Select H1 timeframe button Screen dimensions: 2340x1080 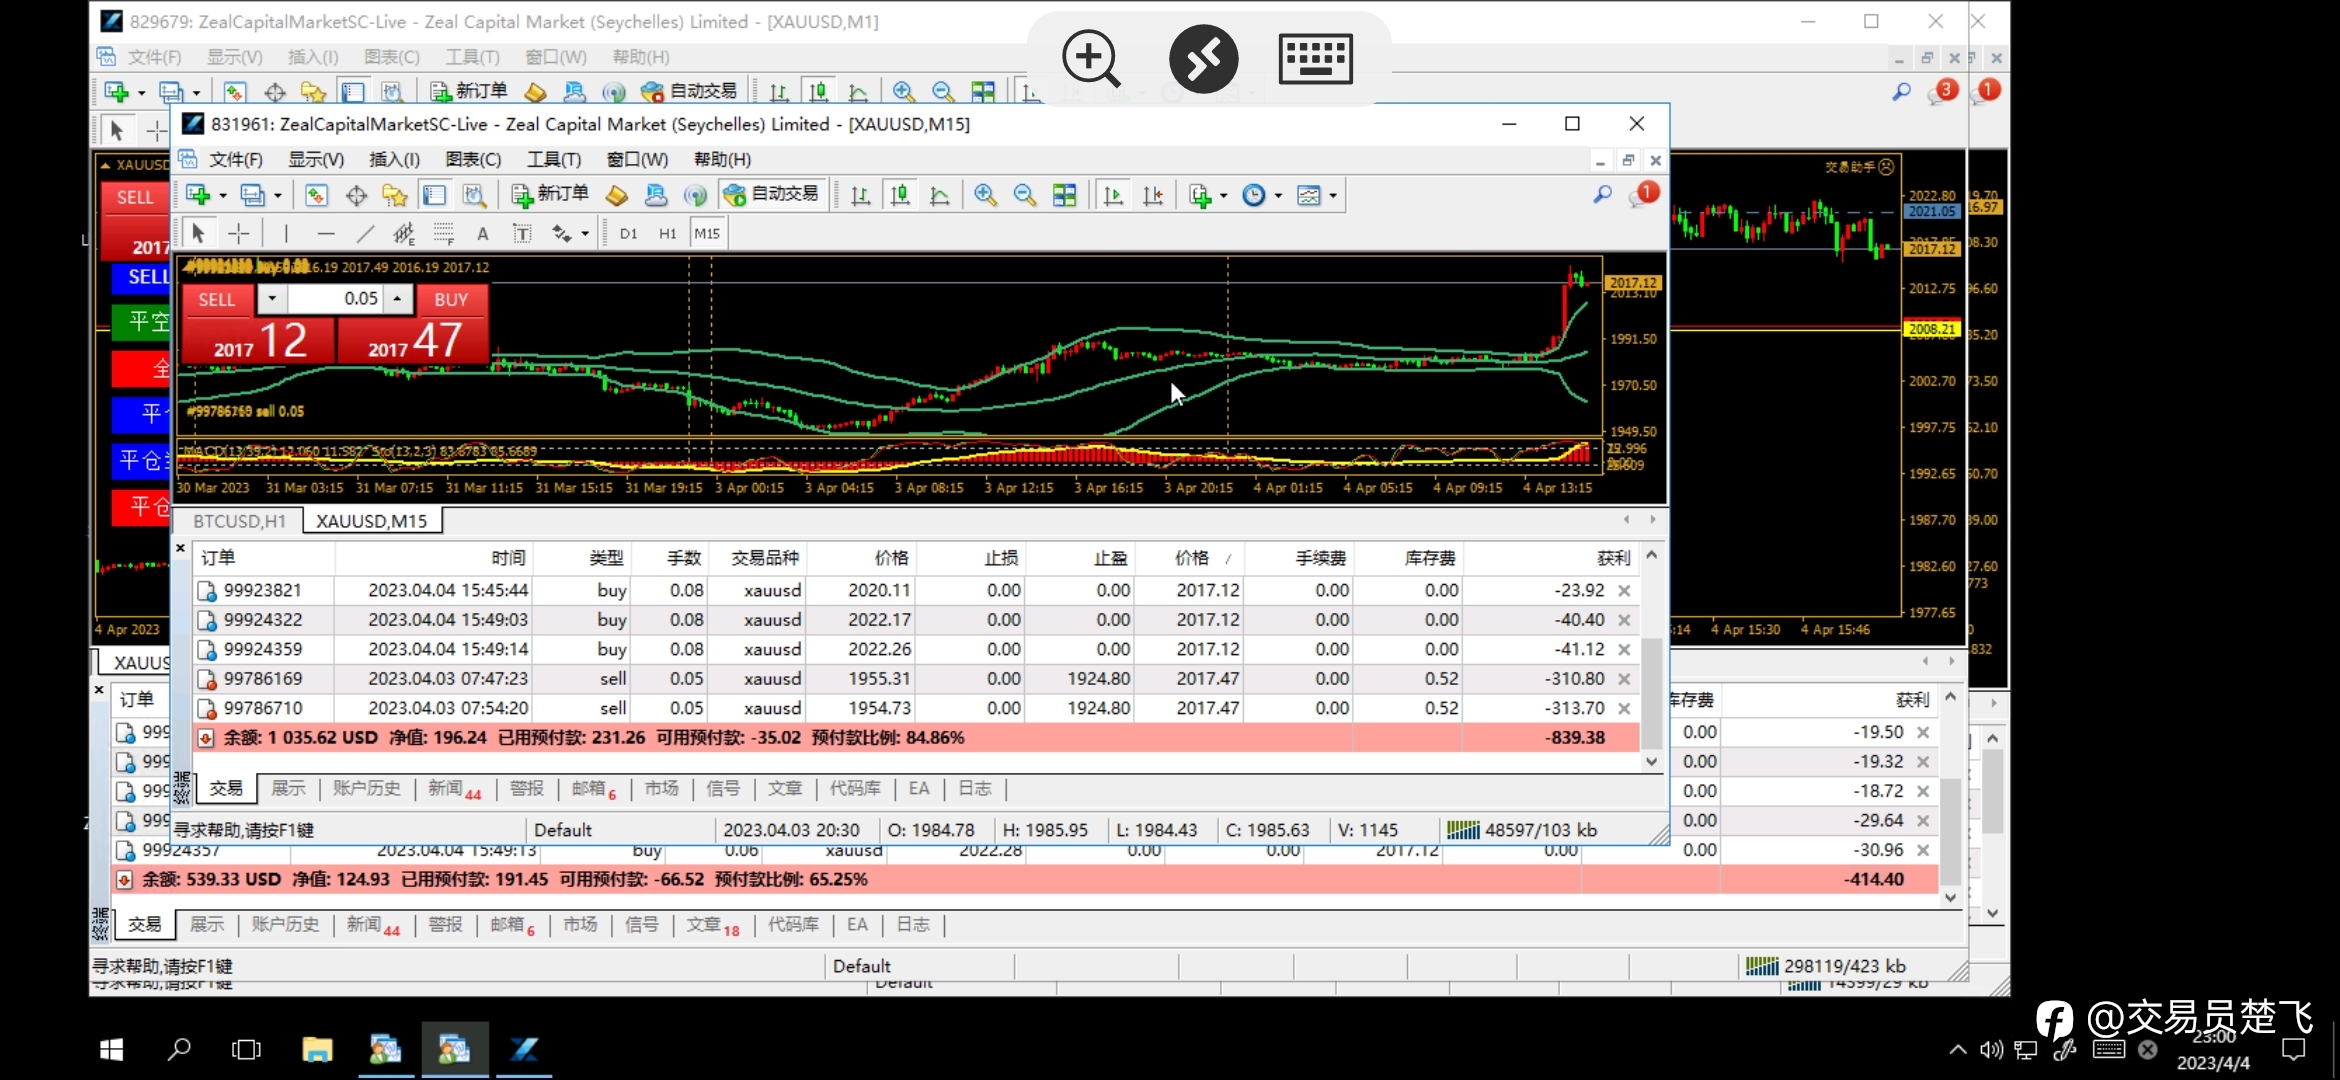(667, 234)
